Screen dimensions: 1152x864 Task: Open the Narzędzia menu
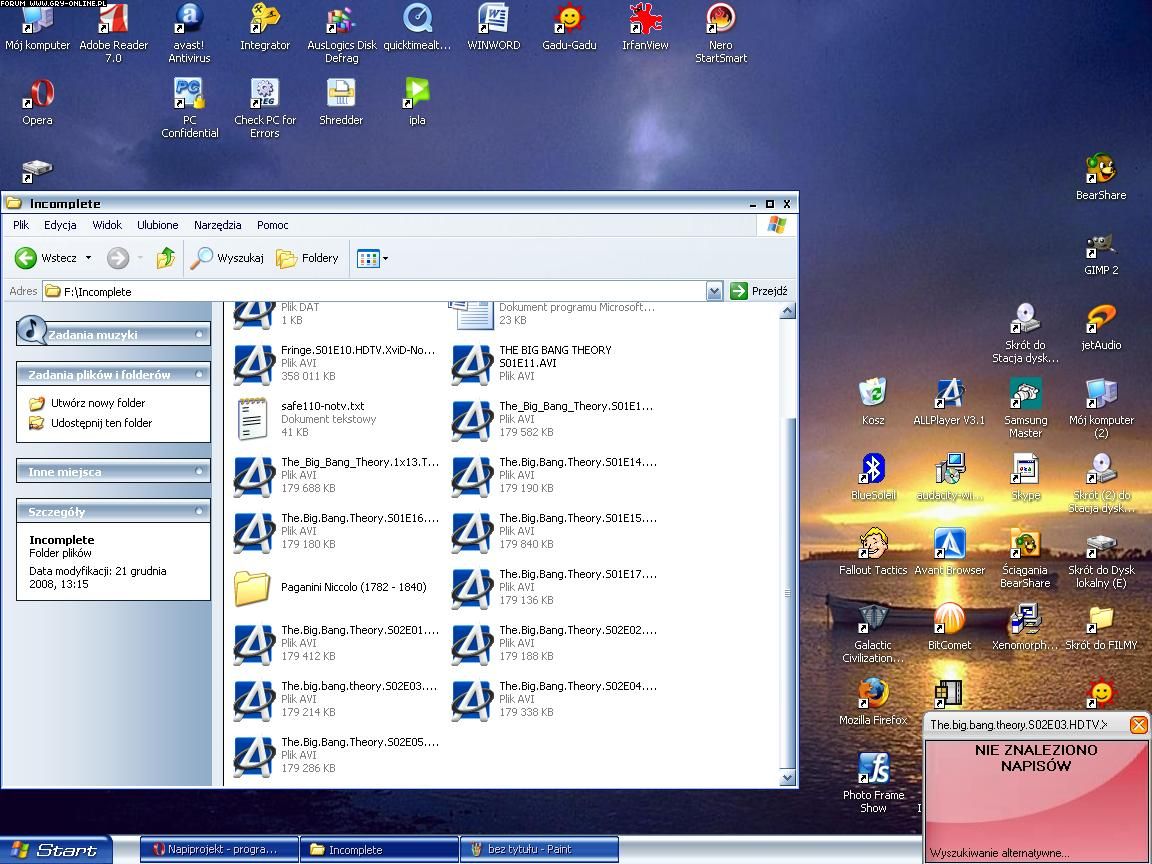[x=217, y=225]
